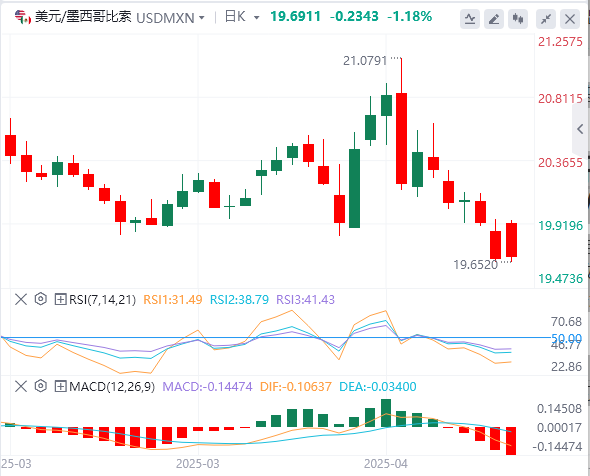Screen dimensions: 590x476
Task: Click the MACD(12,26,9) label
Action: pyautogui.click(x=112, y=386)
